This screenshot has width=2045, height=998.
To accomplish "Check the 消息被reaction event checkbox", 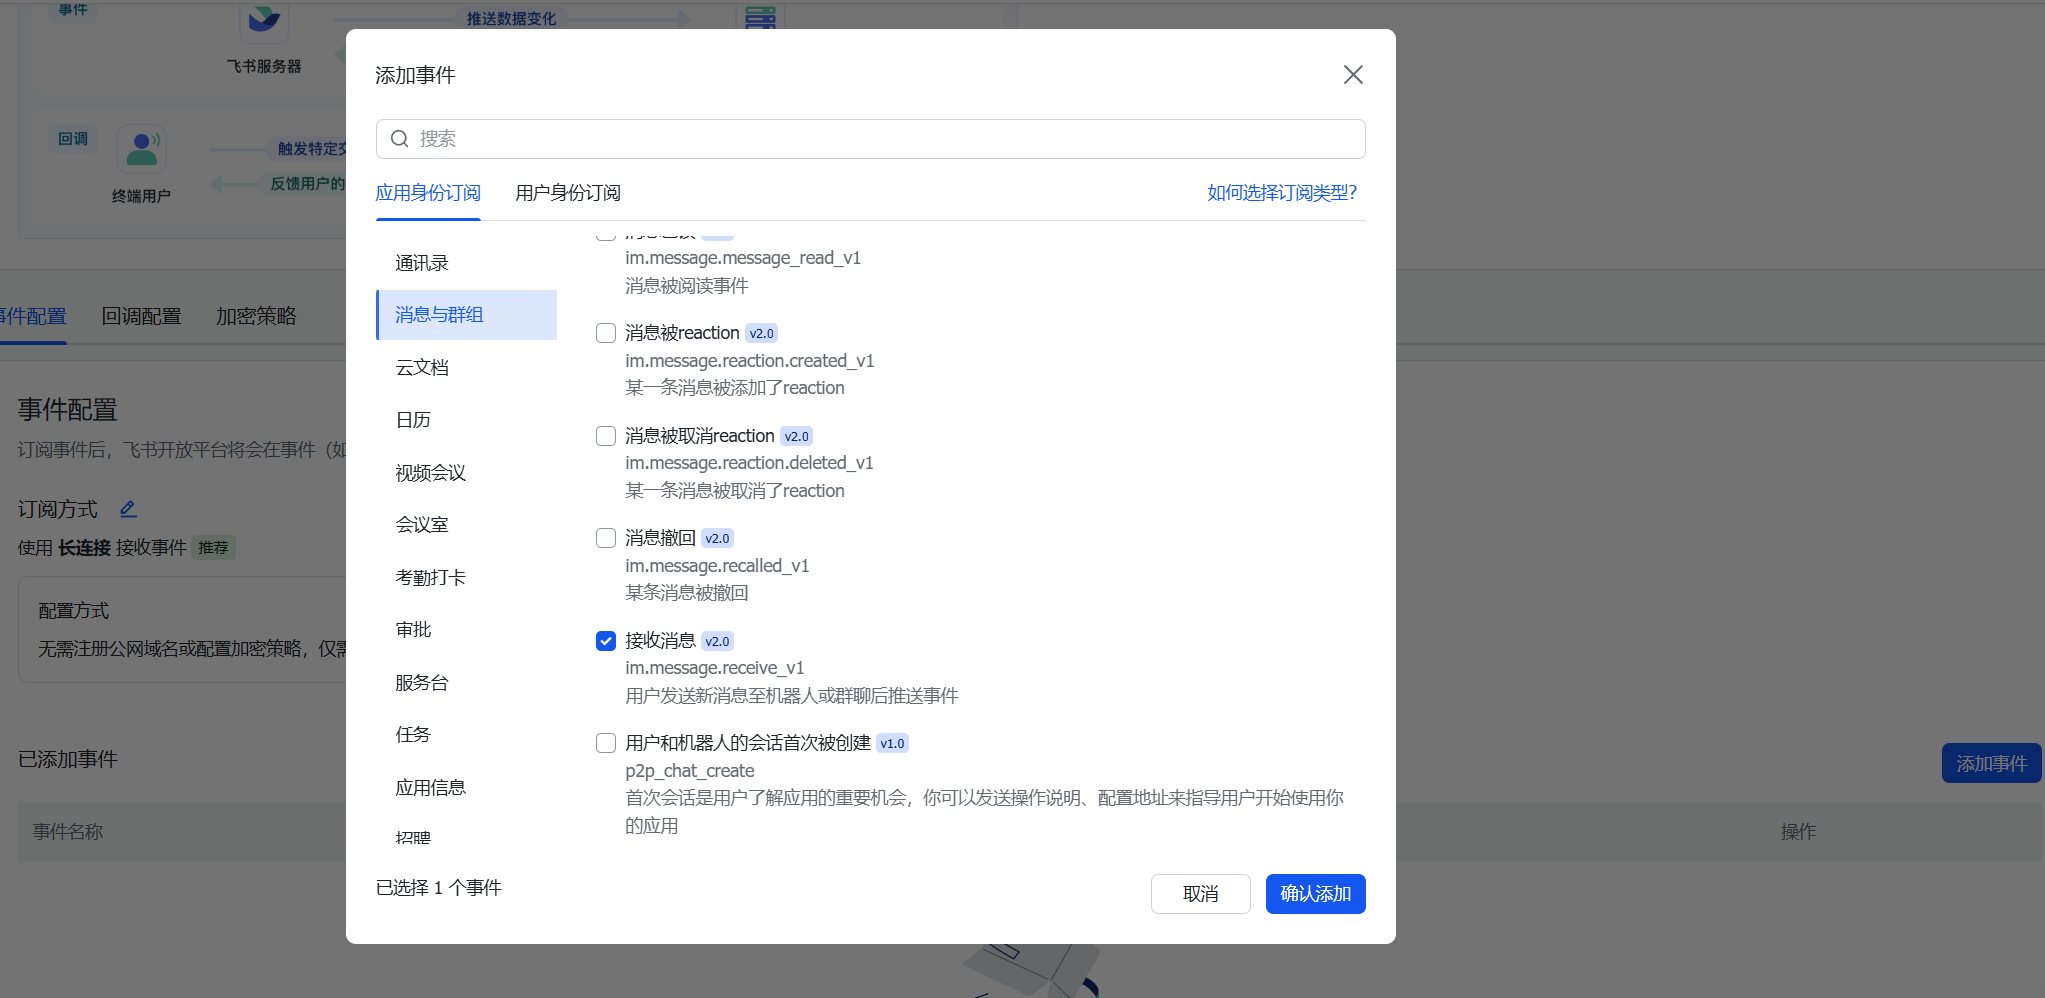I will point(606,333).
